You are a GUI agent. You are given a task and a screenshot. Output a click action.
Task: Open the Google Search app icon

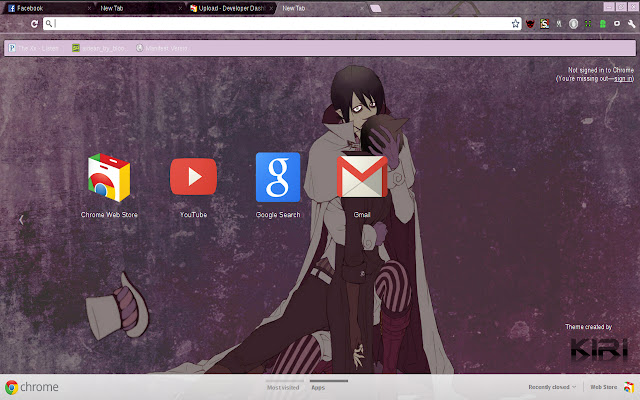click(278, 177)
